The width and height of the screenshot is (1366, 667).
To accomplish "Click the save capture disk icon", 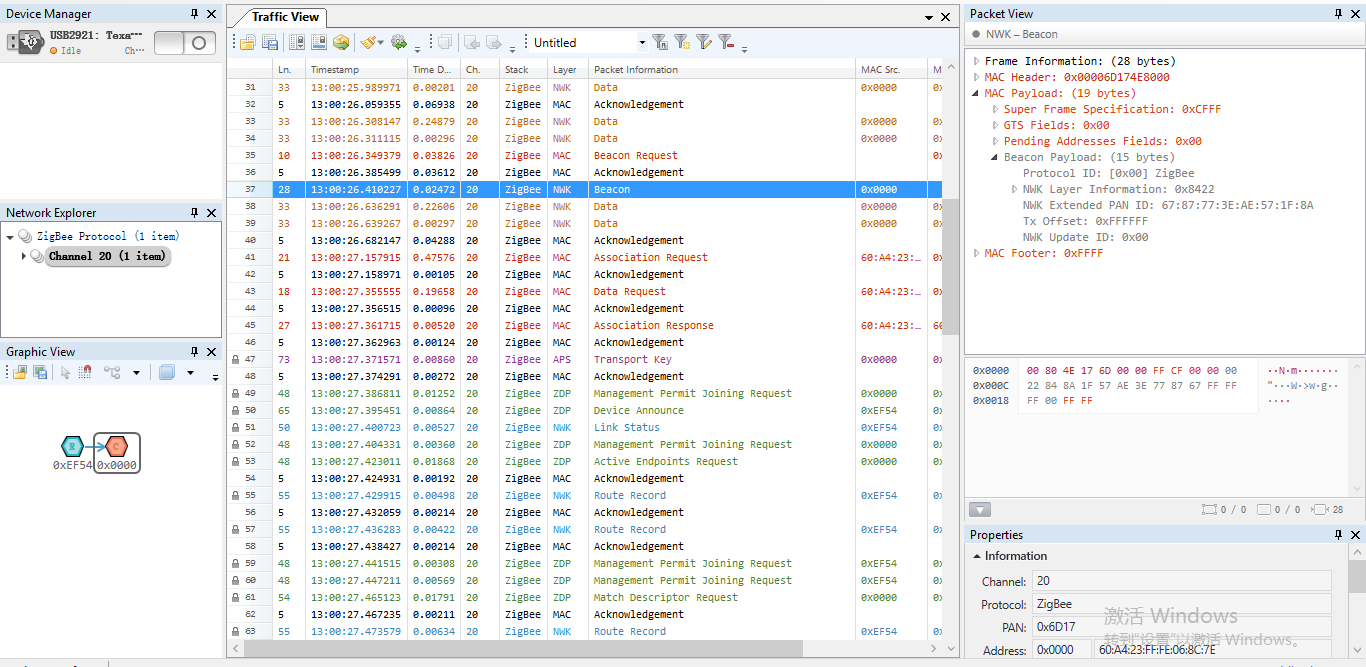I will pyautogui.click(x=269, y=42).
